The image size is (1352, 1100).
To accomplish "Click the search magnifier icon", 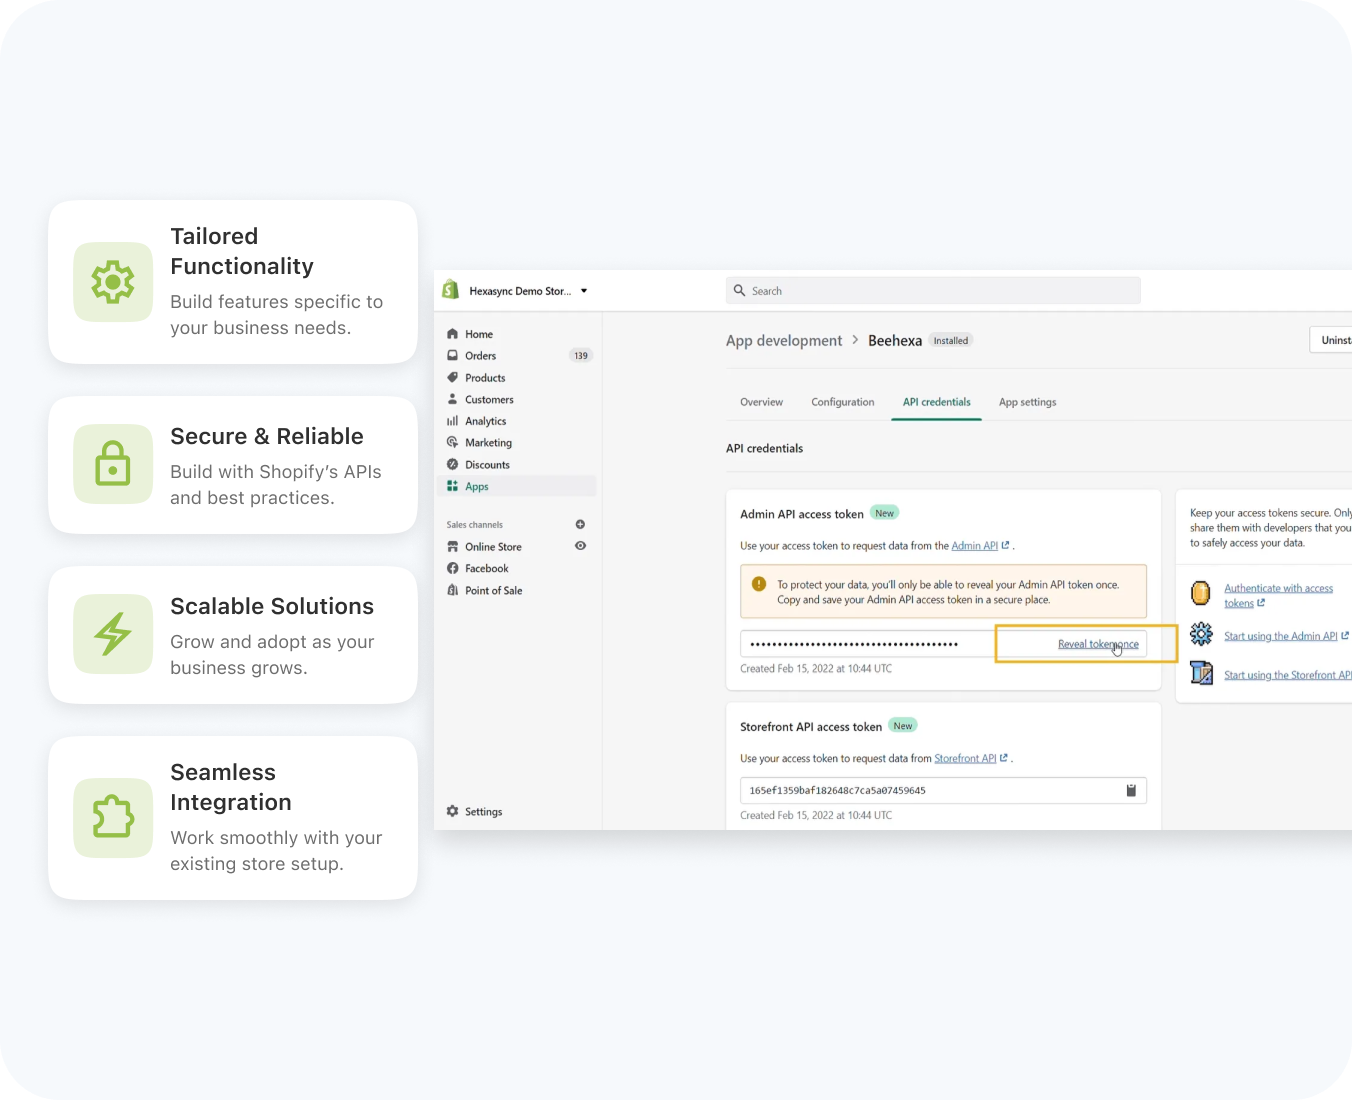I will (739, 290).
